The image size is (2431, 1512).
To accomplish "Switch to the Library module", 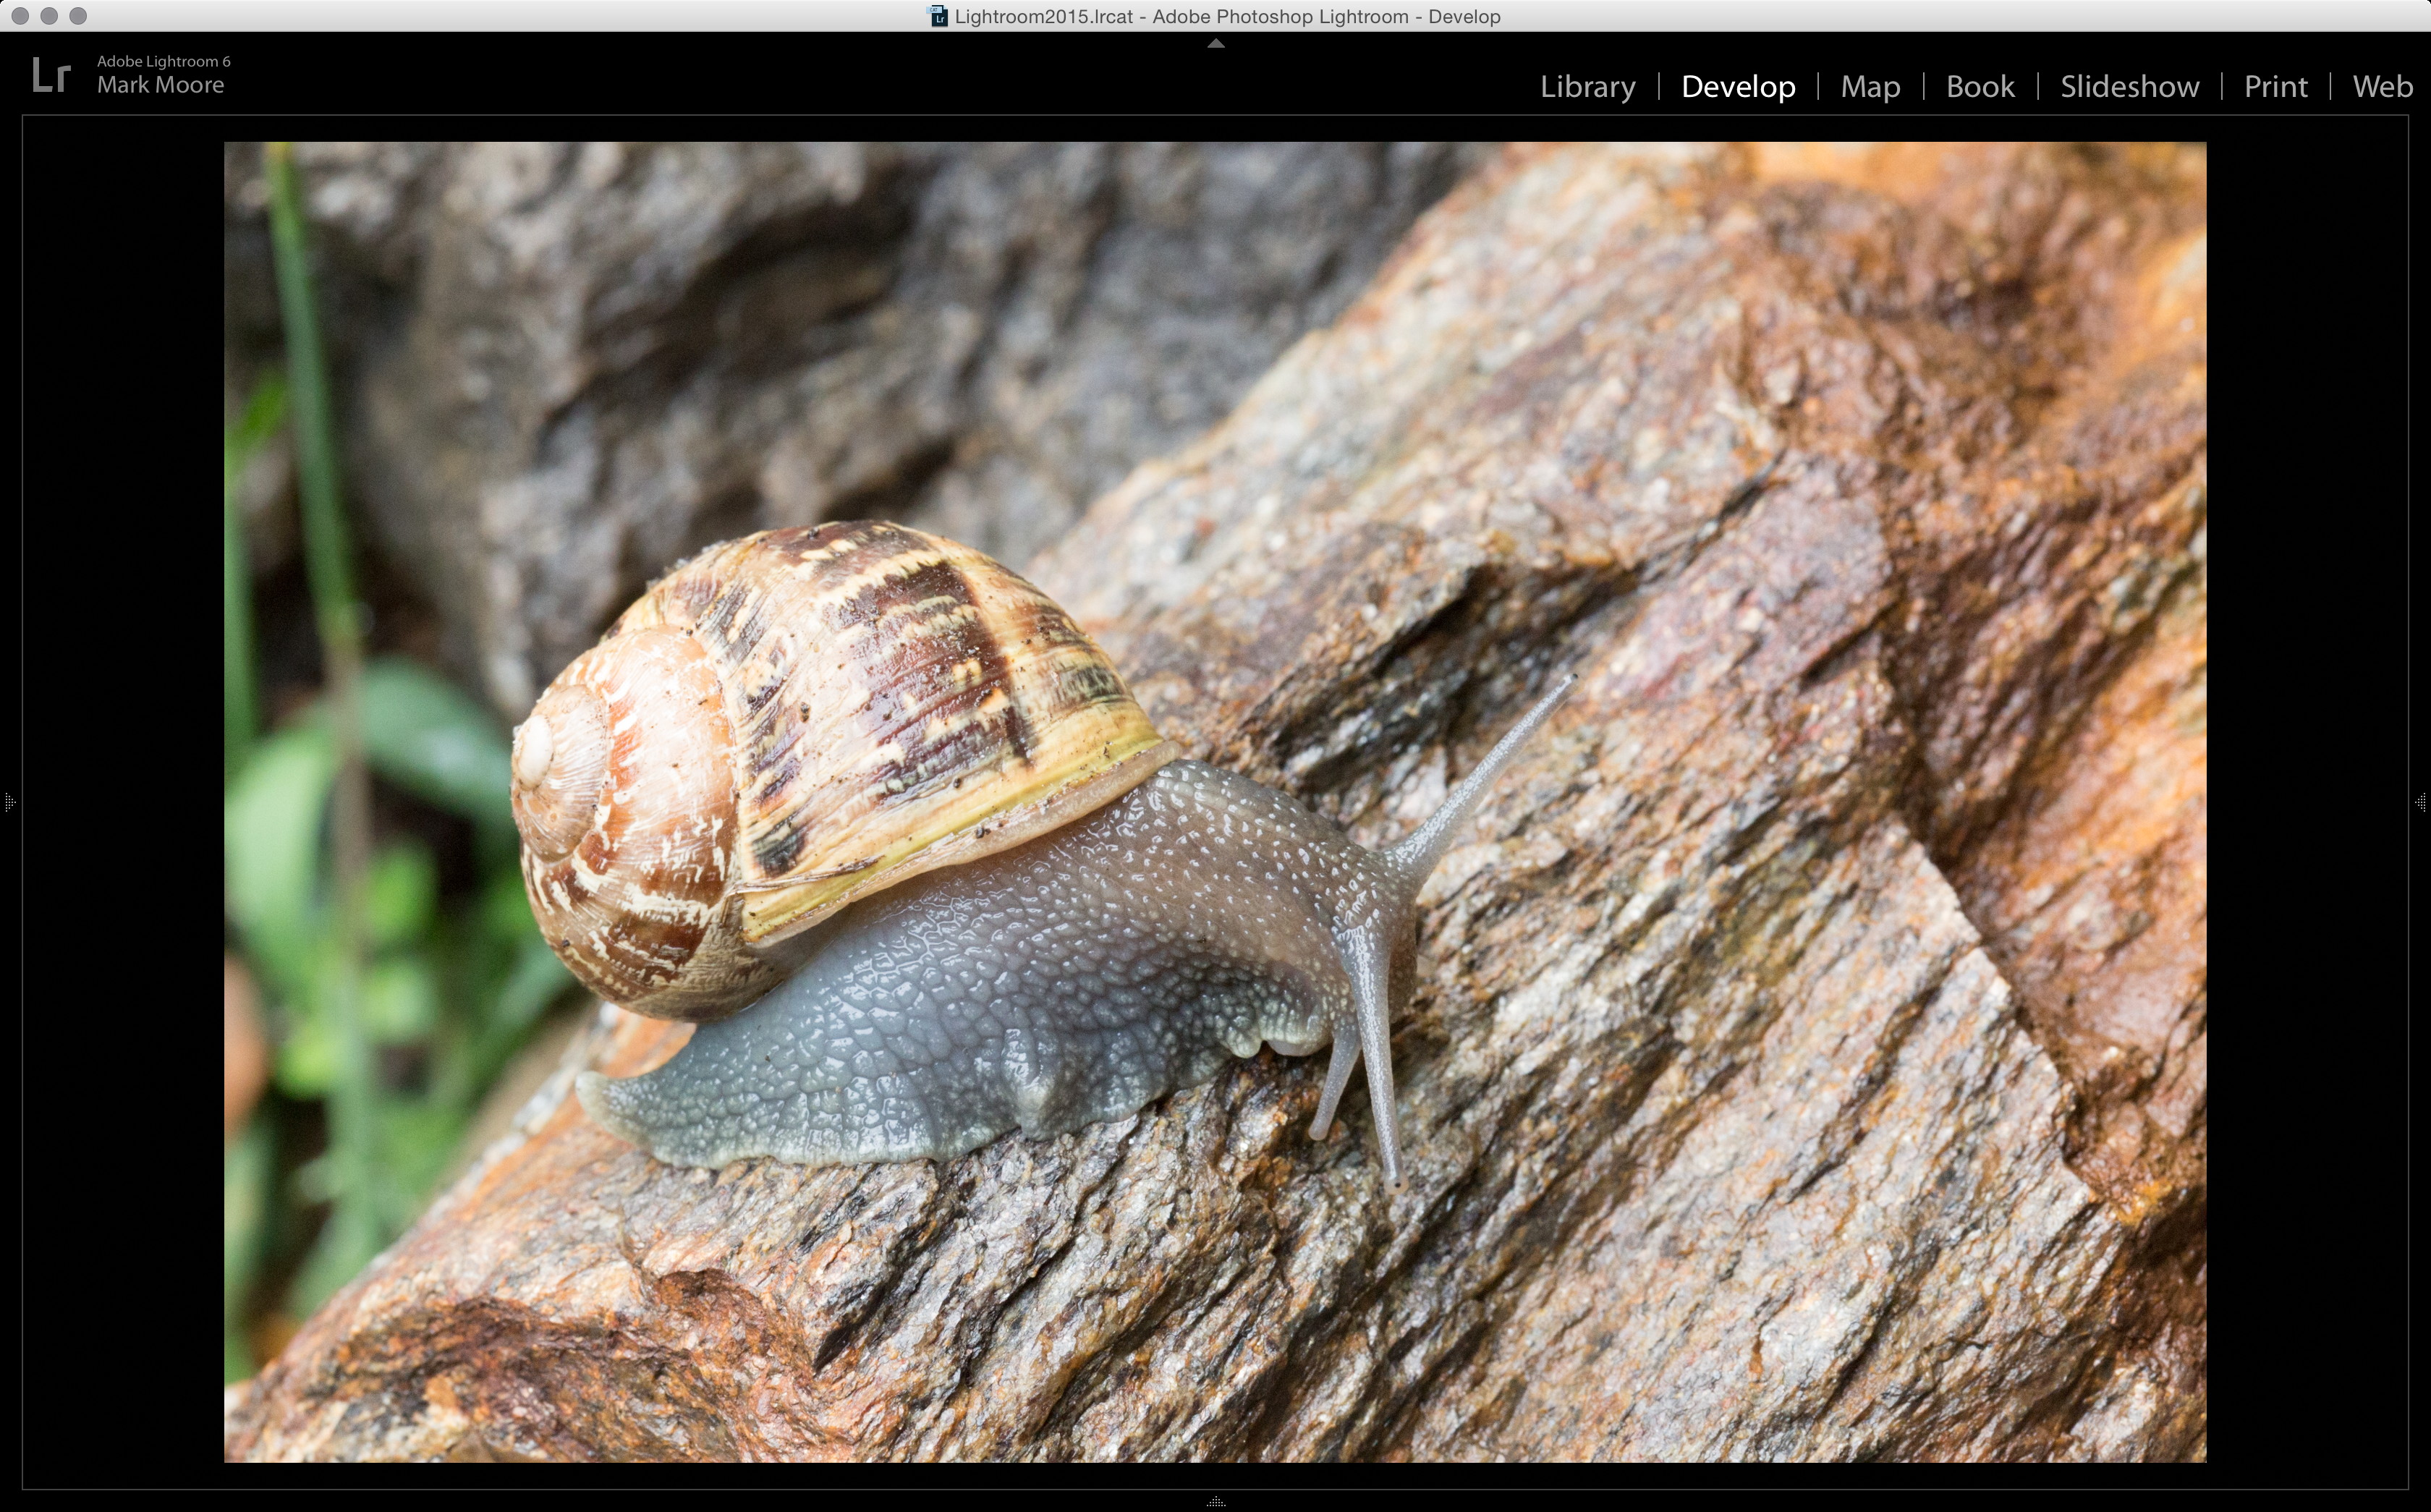I will (x=1587, y=87).
